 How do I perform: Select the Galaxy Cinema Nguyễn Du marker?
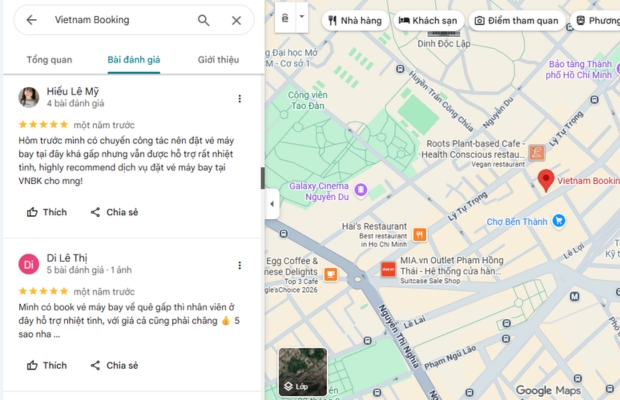point(361,190)
